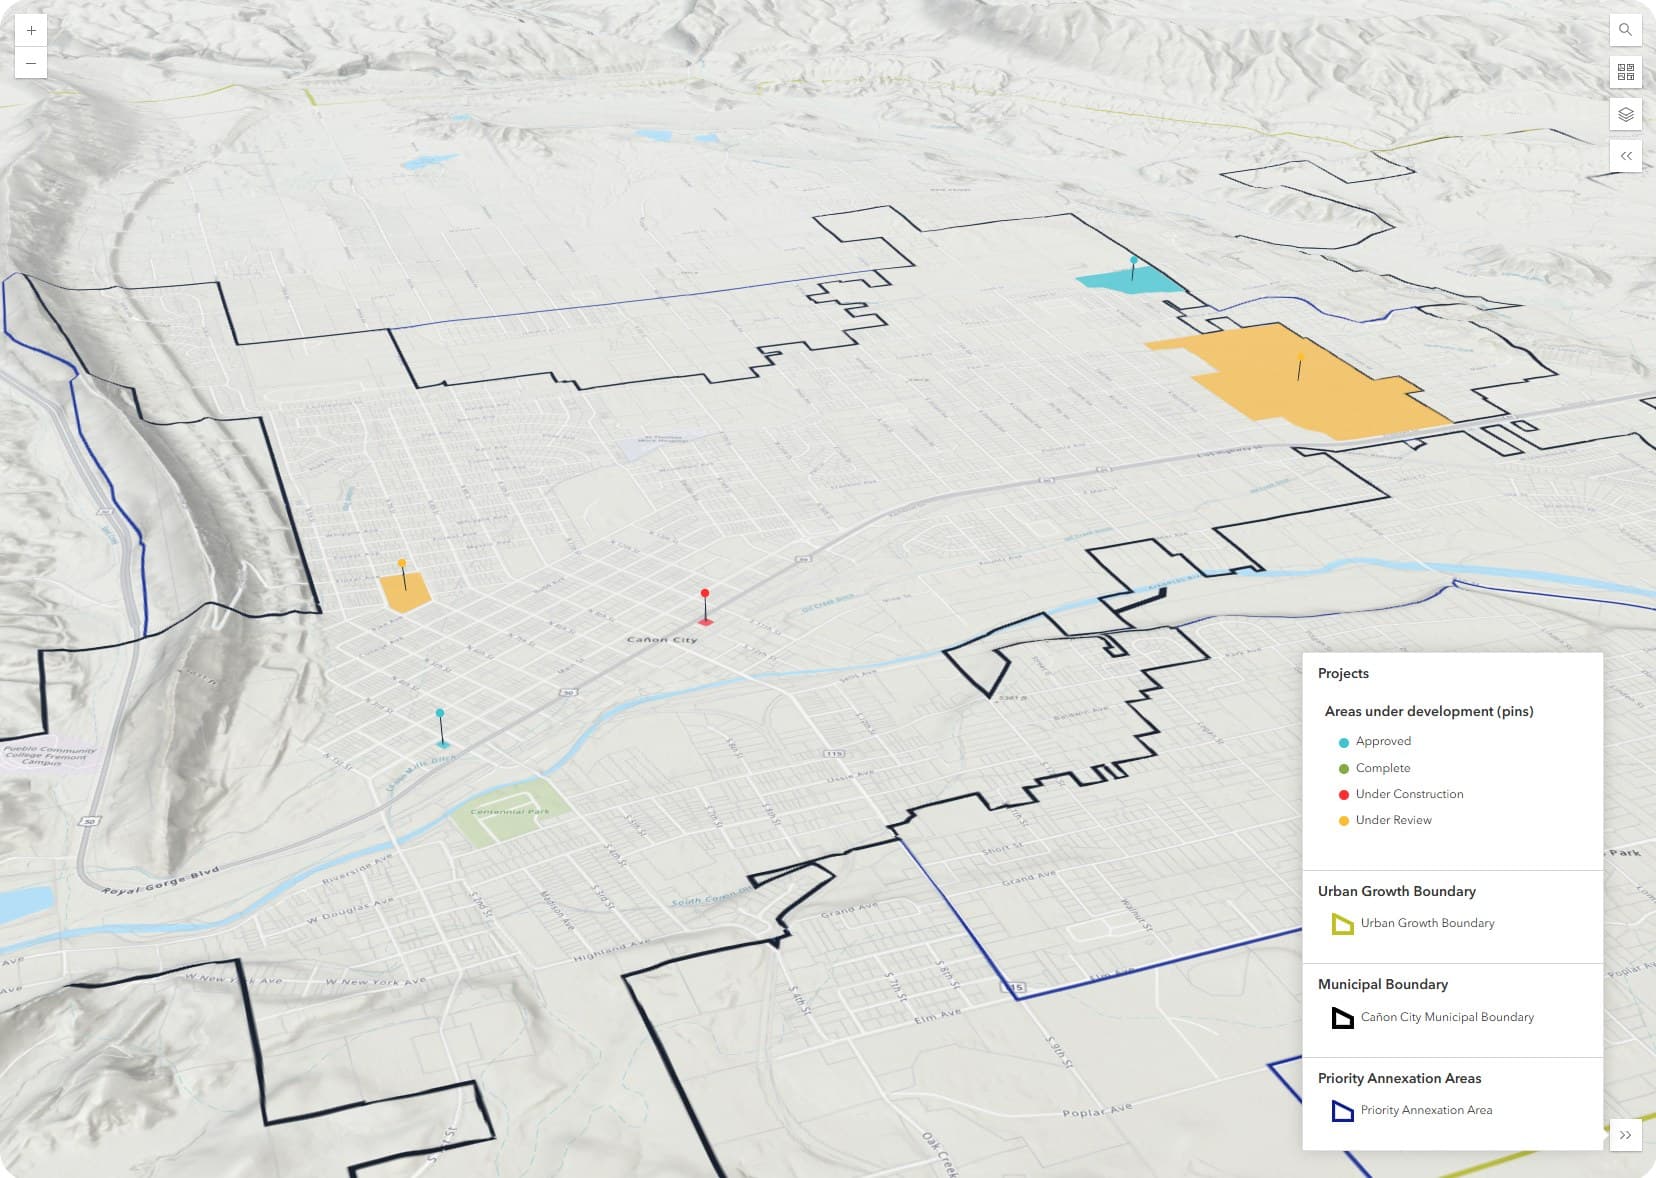Viewport: 1656px width, 1178px height.
Task: Click the teal Approved pin near Centennial Park
Action: (440, 713)
